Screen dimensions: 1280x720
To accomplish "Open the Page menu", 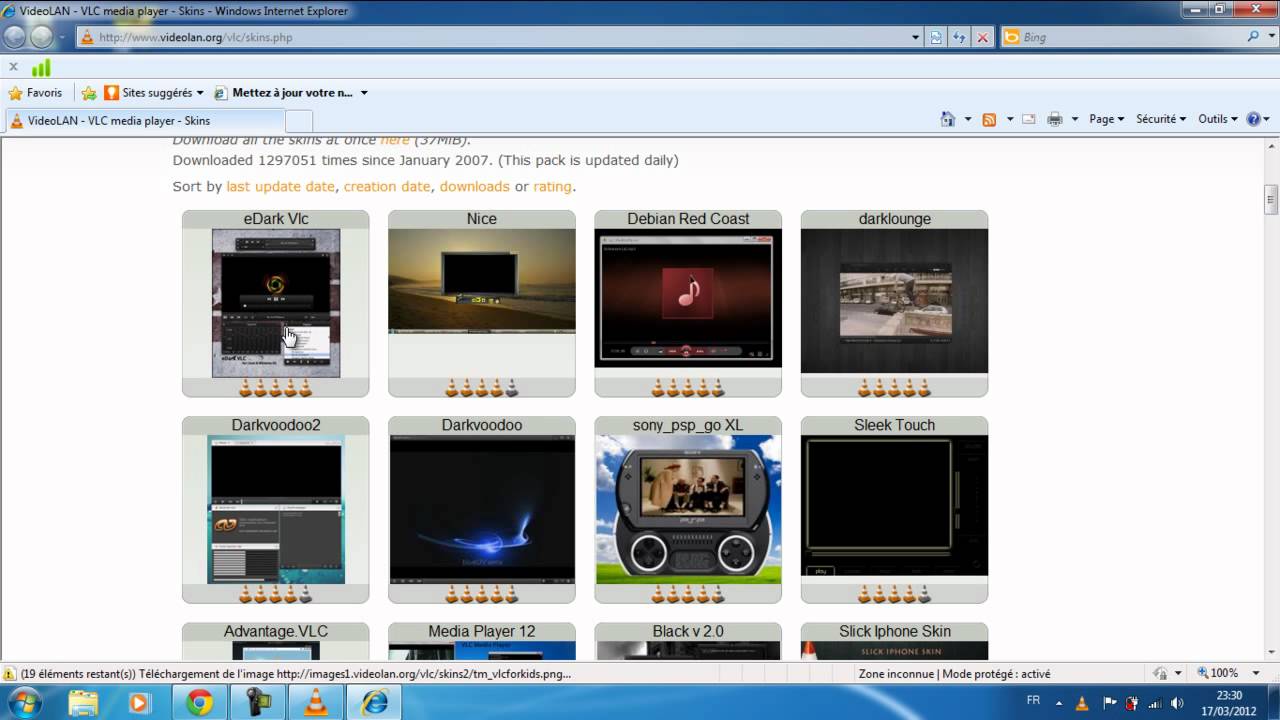I will (1107, 119).
